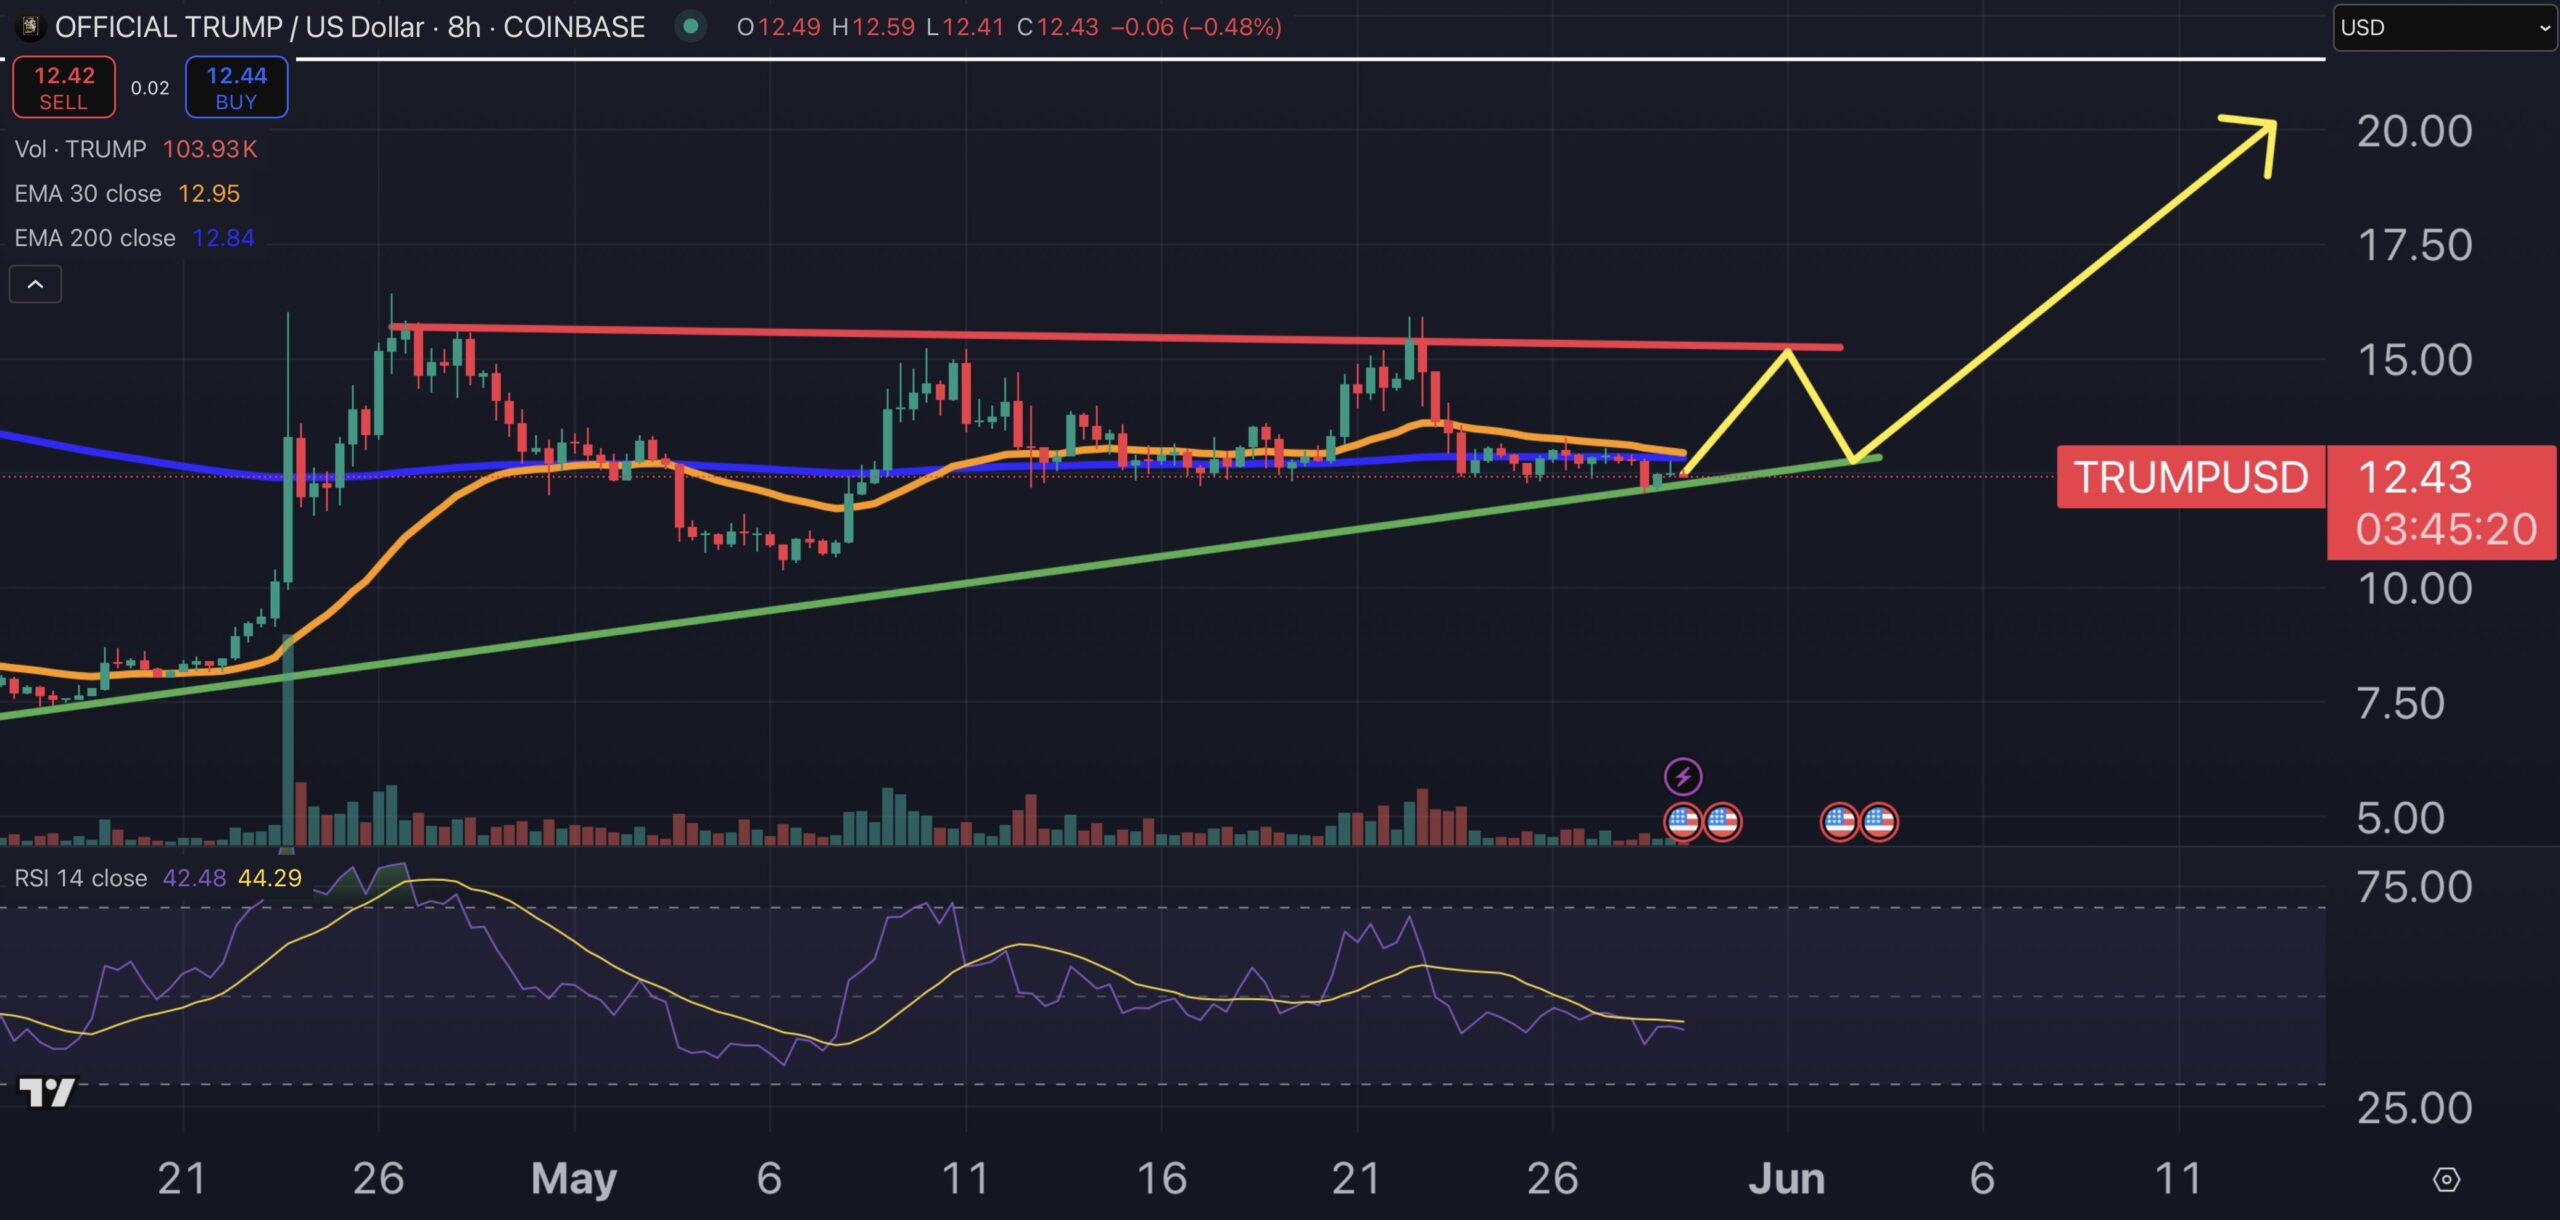Click the TRUMPUSD price label tag
Viewport: 2560px width, 1220px height.
[2191, 477]
